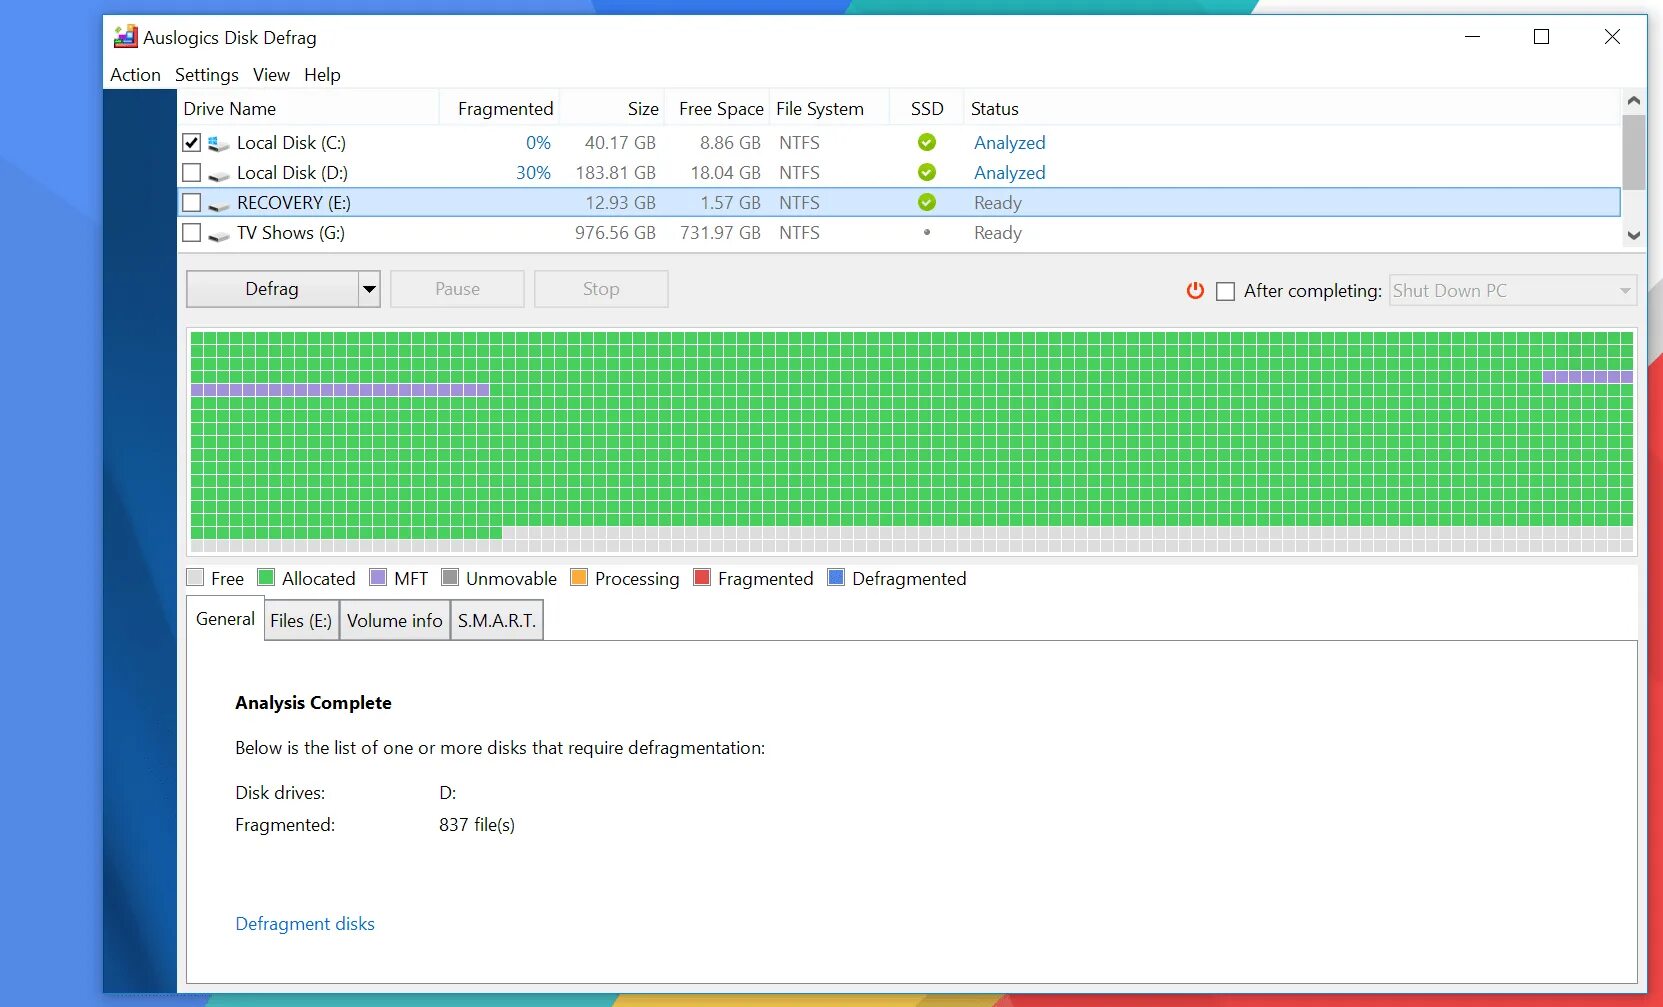Uncheck the Local Disk (C:) checkbox

point(192,142)
